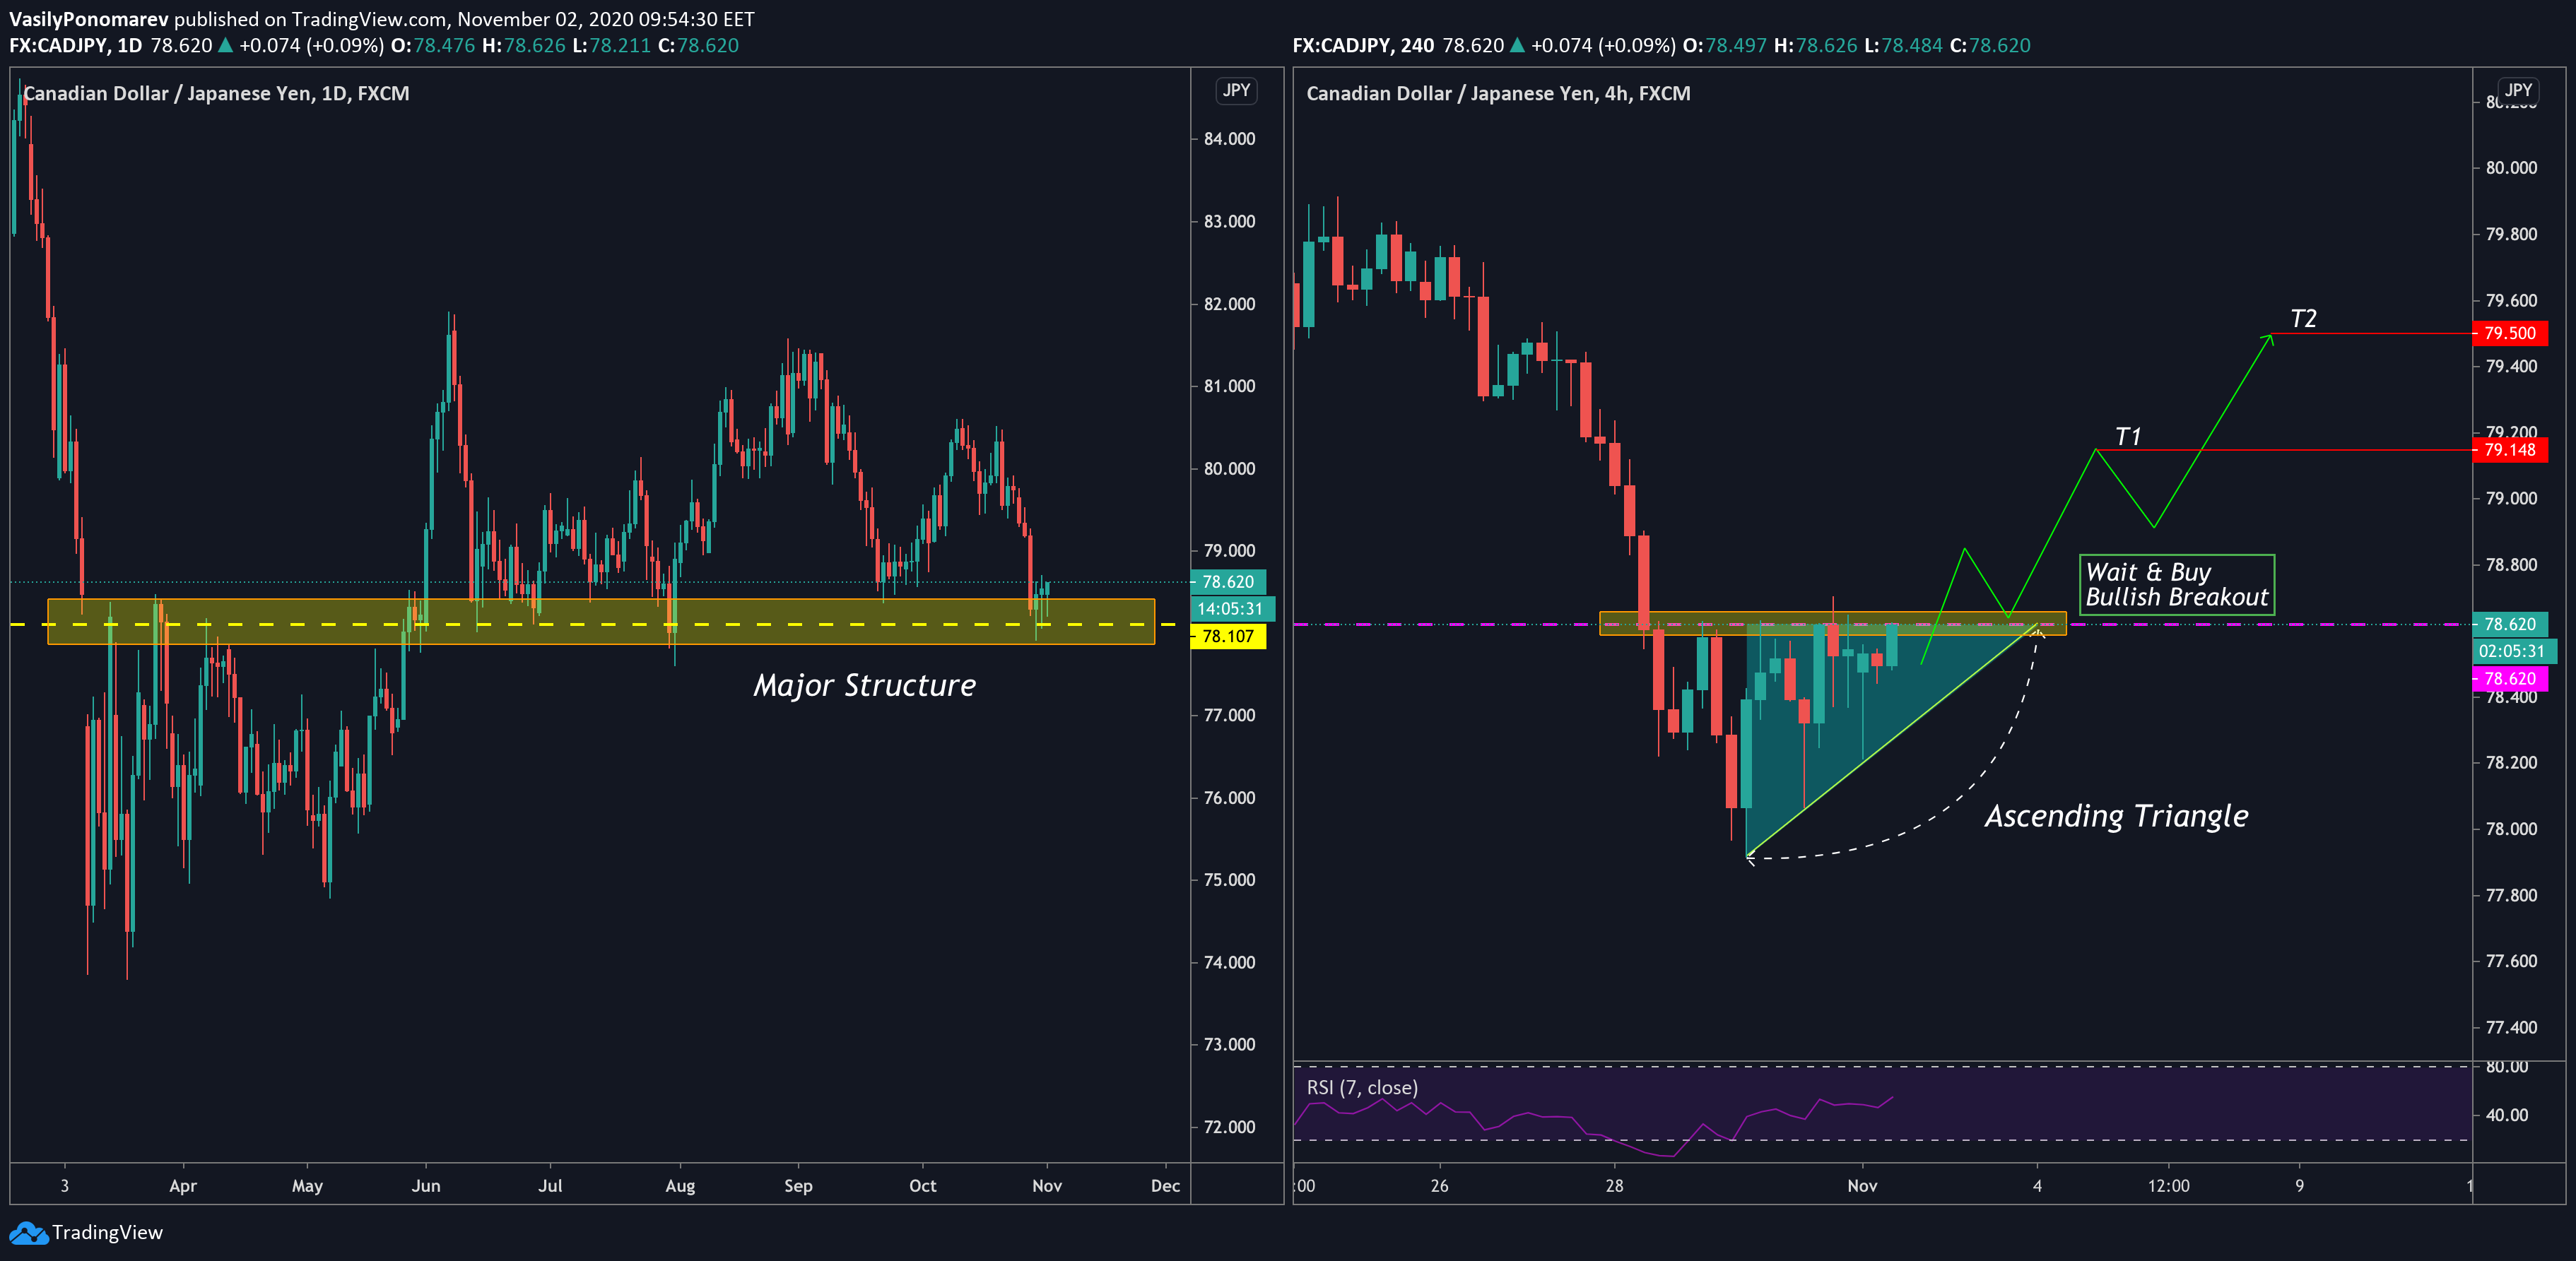This screenshot has width=2576, height=1261.
Task: Open the TradingView.com publisher text
Action: (369, 19)
